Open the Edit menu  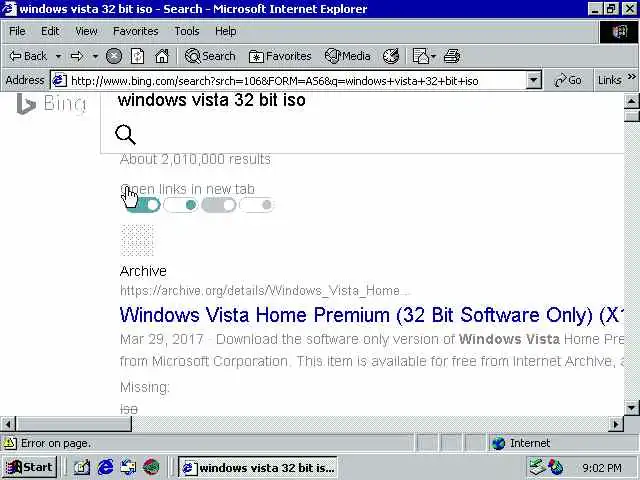point(50,31)
